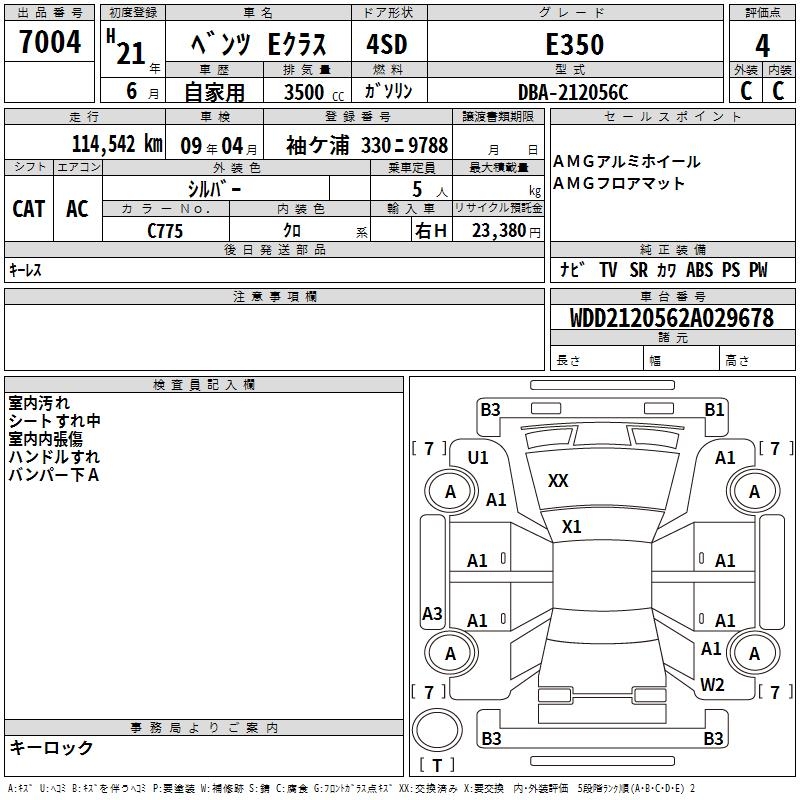Click the upper-right wheel circle marked A
800x800 pixels.
click(x=754, y=491)
